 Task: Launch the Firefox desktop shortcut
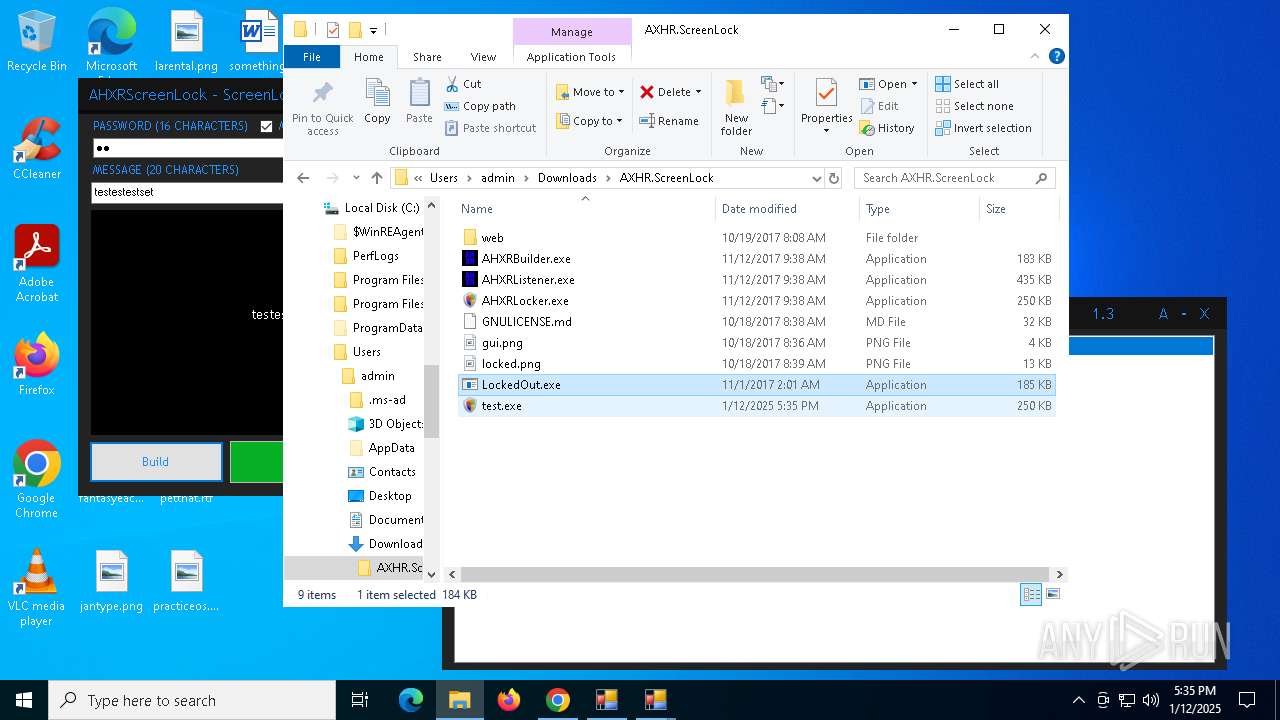click(x=37, y=364)
